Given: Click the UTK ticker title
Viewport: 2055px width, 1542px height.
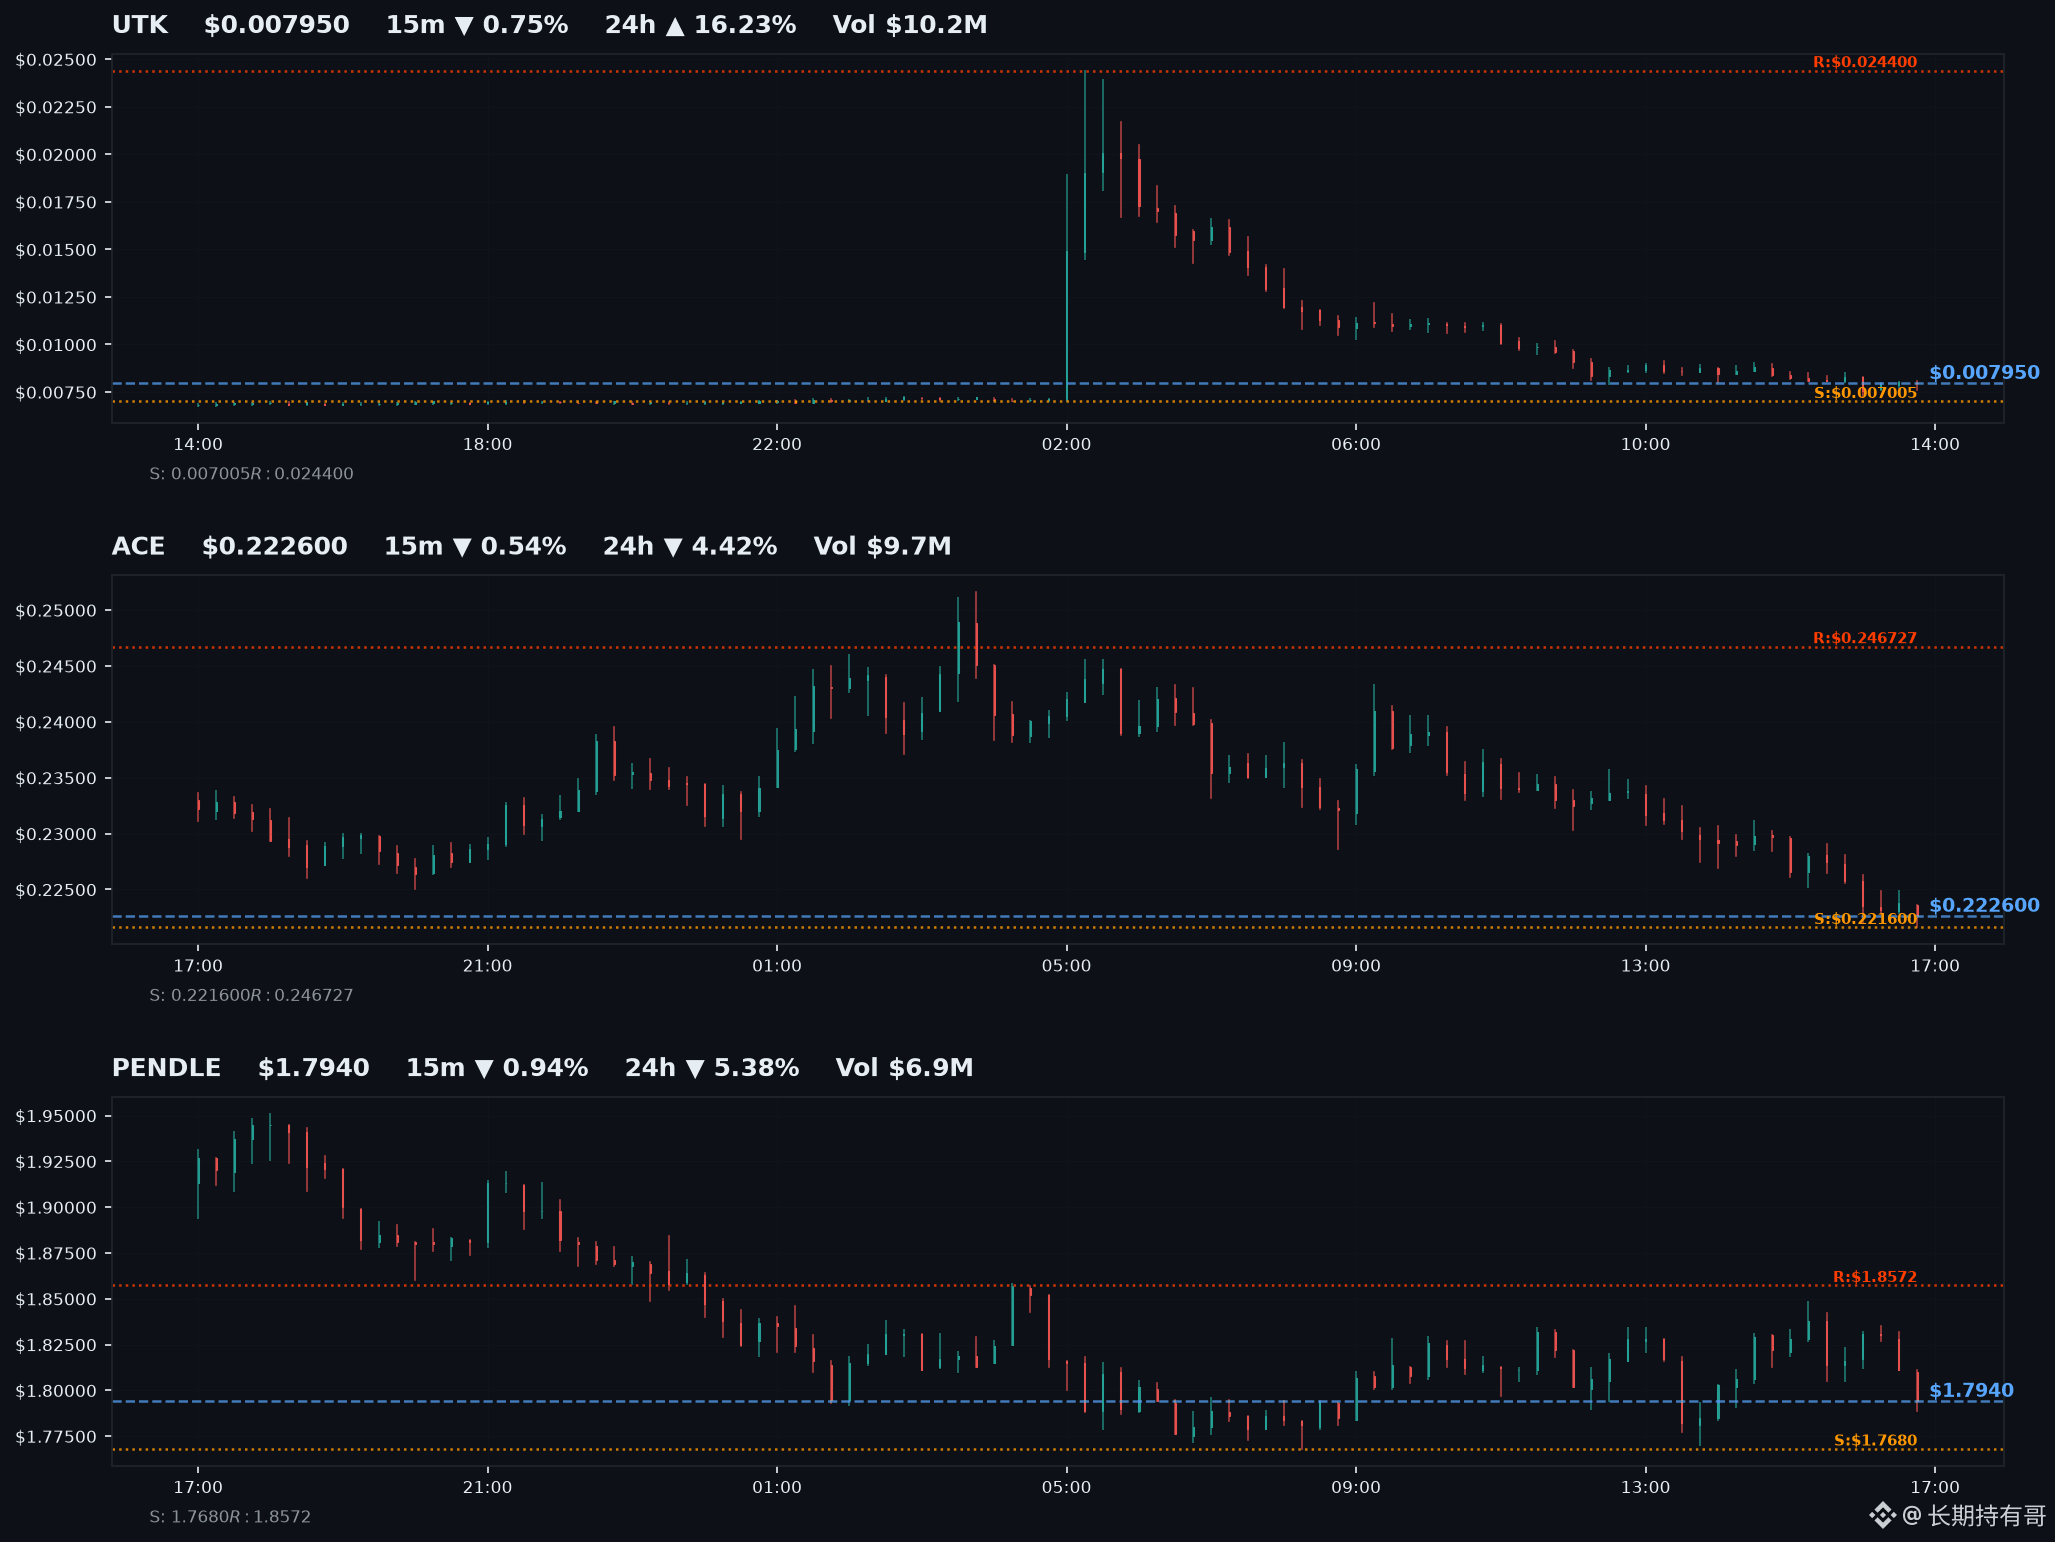Looking at the screenshot, I should 140,25.
